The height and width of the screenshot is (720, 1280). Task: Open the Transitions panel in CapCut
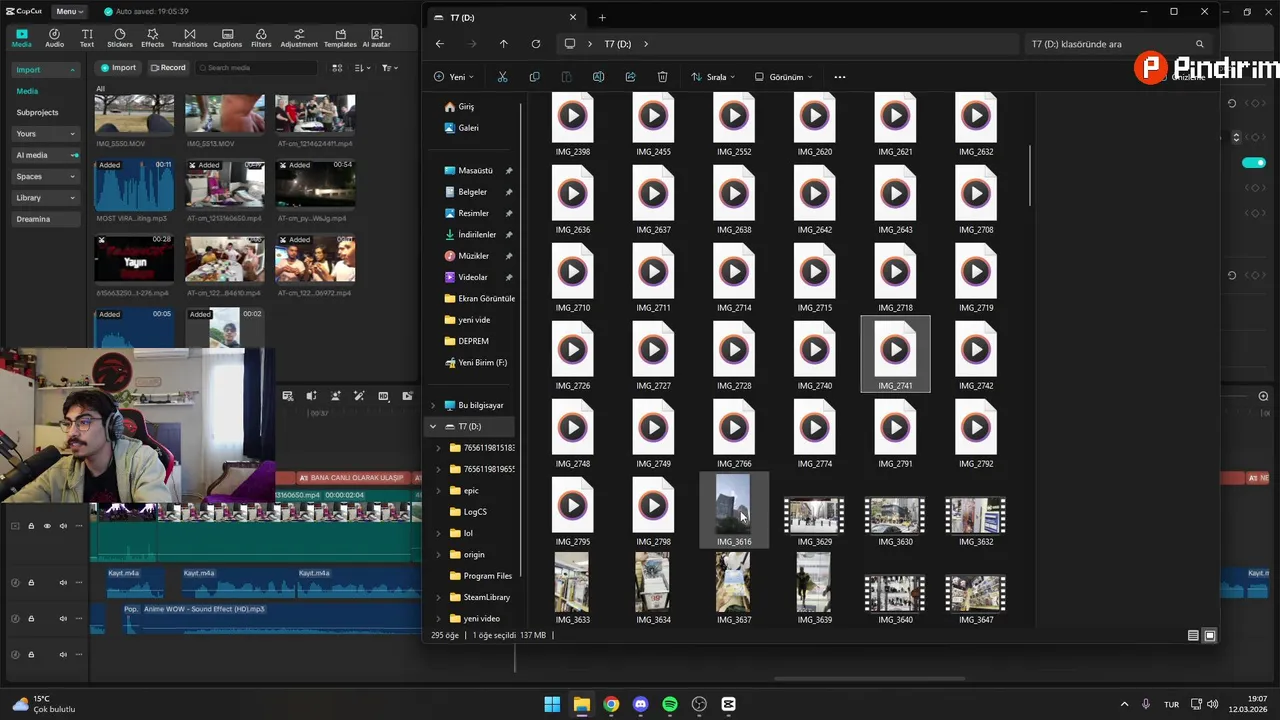tap(189, 38)
